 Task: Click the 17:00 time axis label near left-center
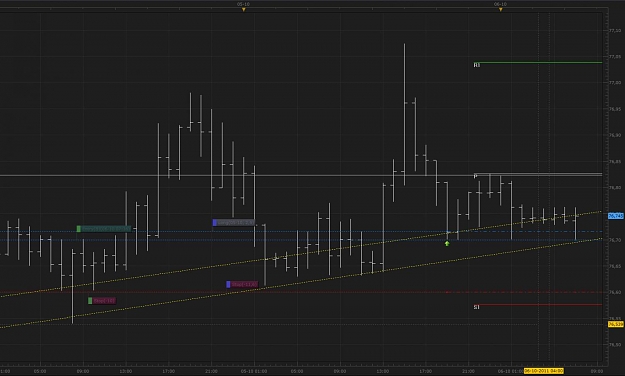pyautogui.click(x=168, y=371)
